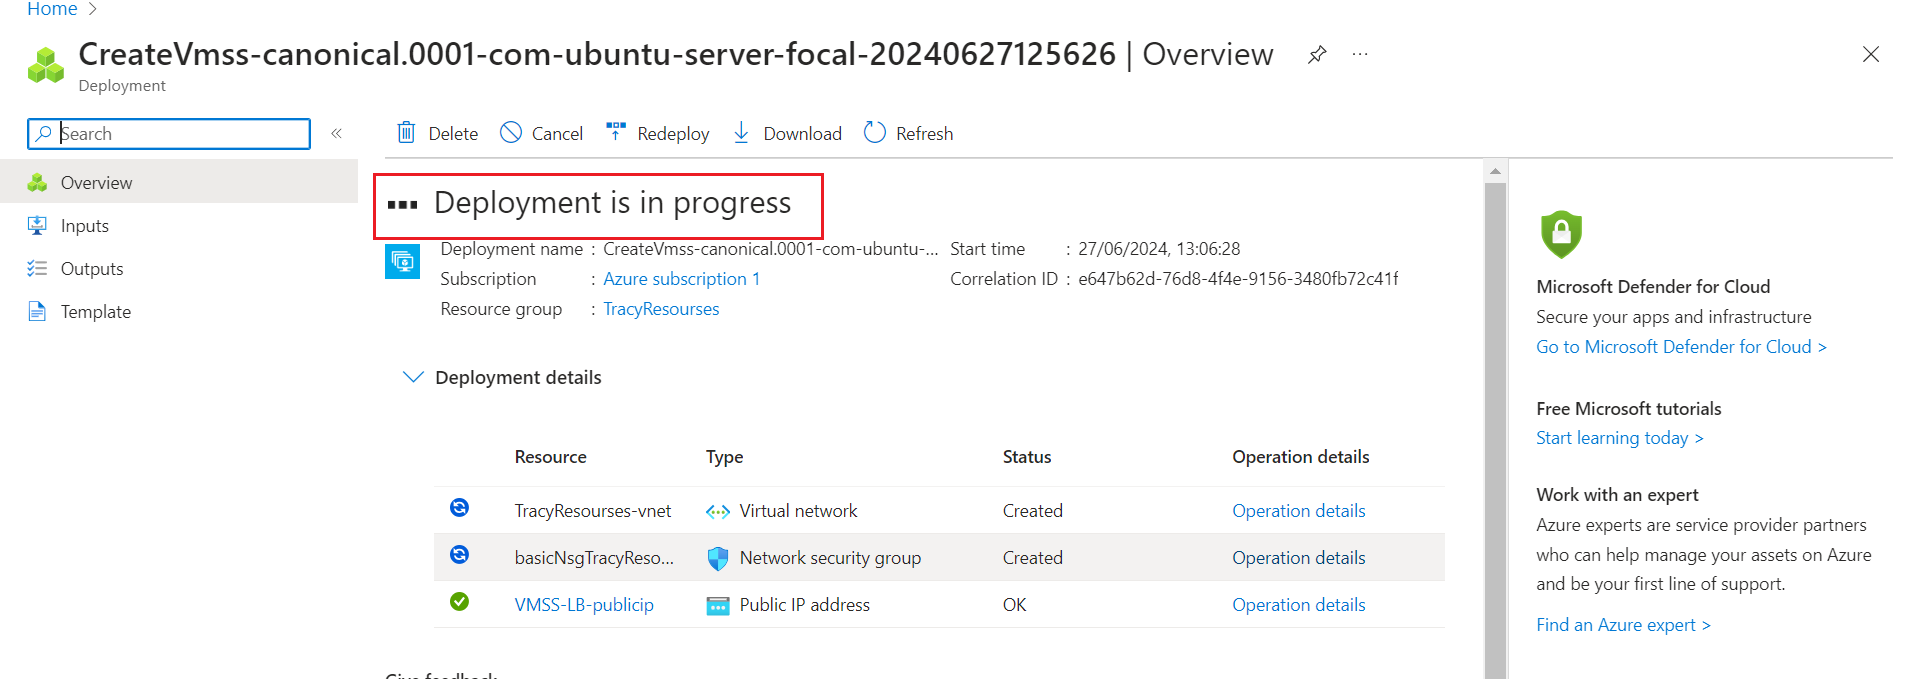Open the more options ellipsis menu
Viewport: 1920px width, 679px height.
pyautogui.click(x=1360, y=55)
